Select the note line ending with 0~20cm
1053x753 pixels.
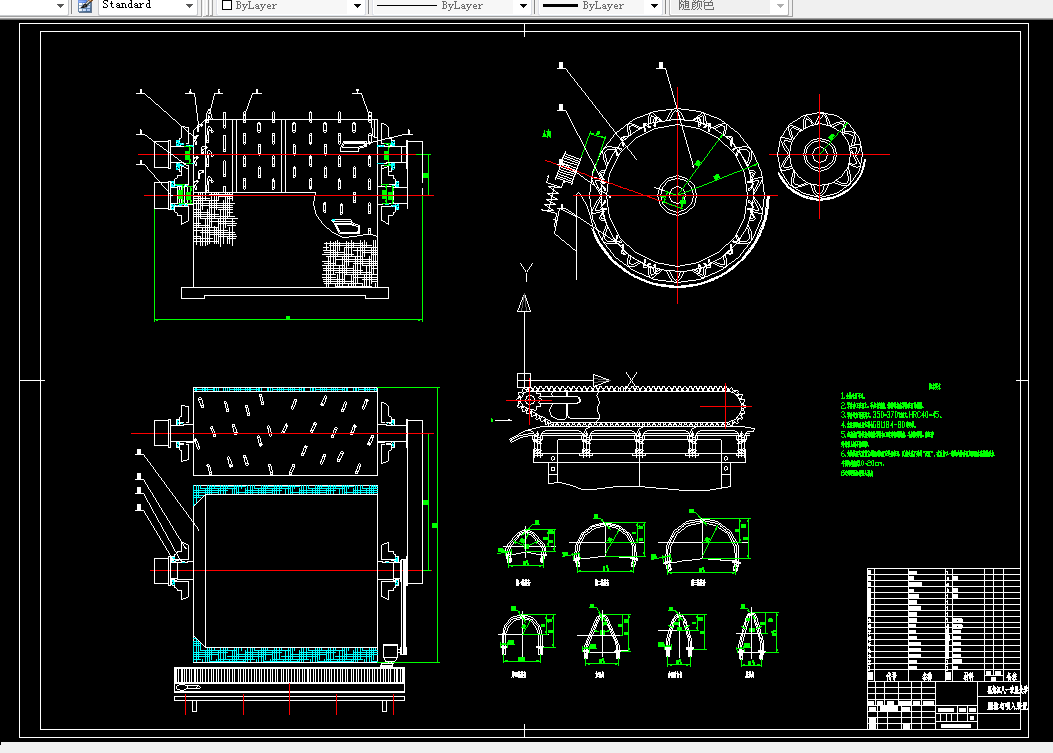coord(863,463)
